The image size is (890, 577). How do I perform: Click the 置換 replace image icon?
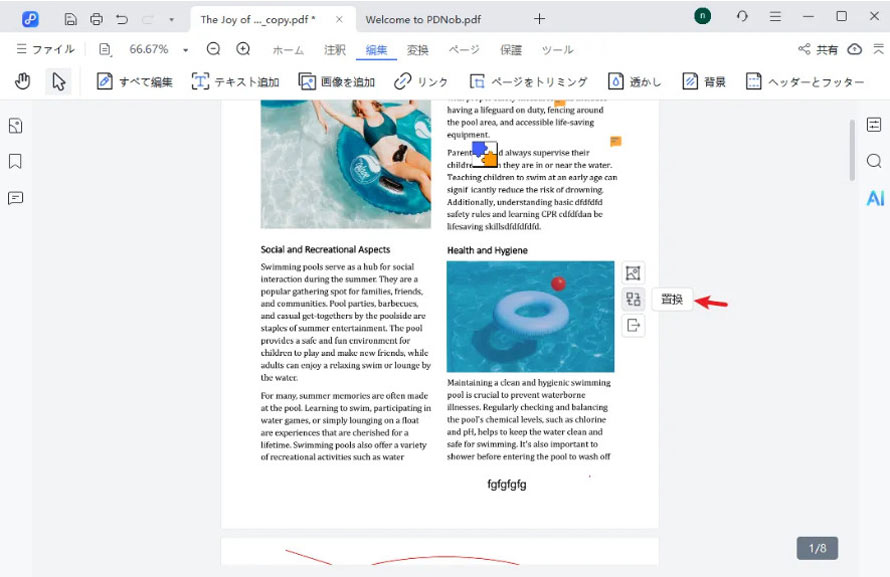tap(633, 299)
